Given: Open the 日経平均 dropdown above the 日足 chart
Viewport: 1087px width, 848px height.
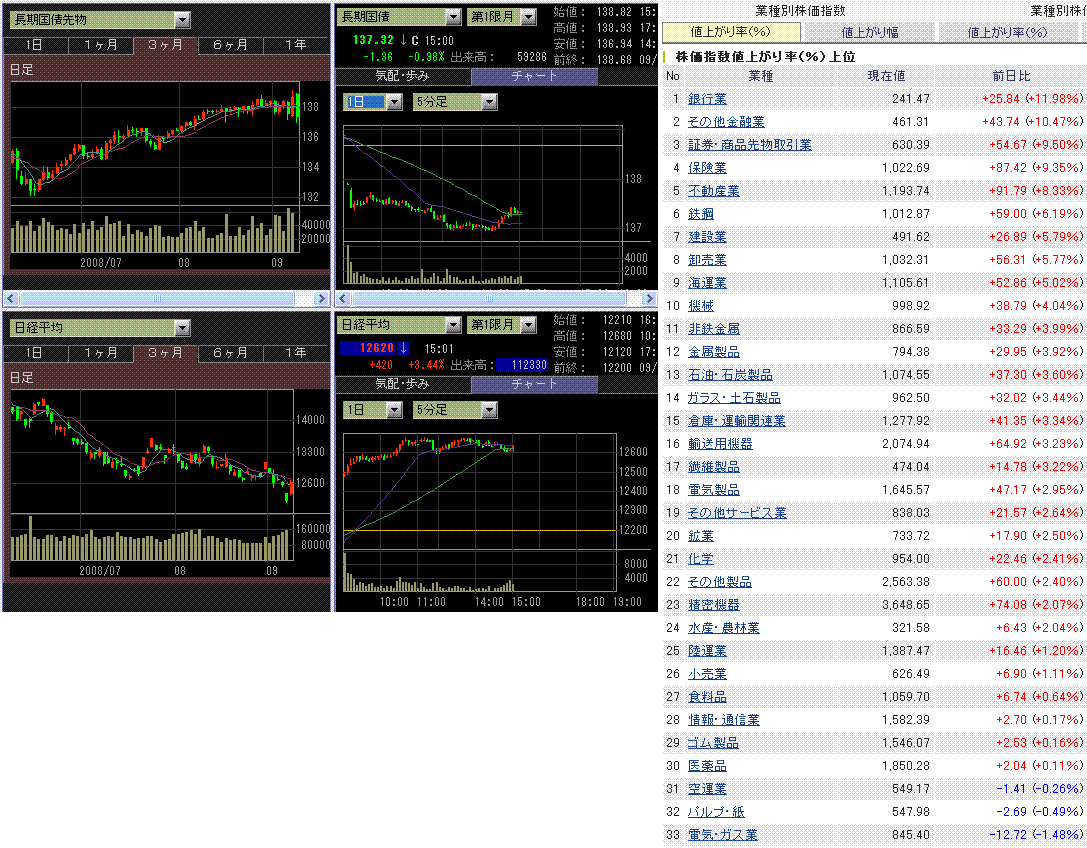Looking at the screenshot, I should 181,327.
